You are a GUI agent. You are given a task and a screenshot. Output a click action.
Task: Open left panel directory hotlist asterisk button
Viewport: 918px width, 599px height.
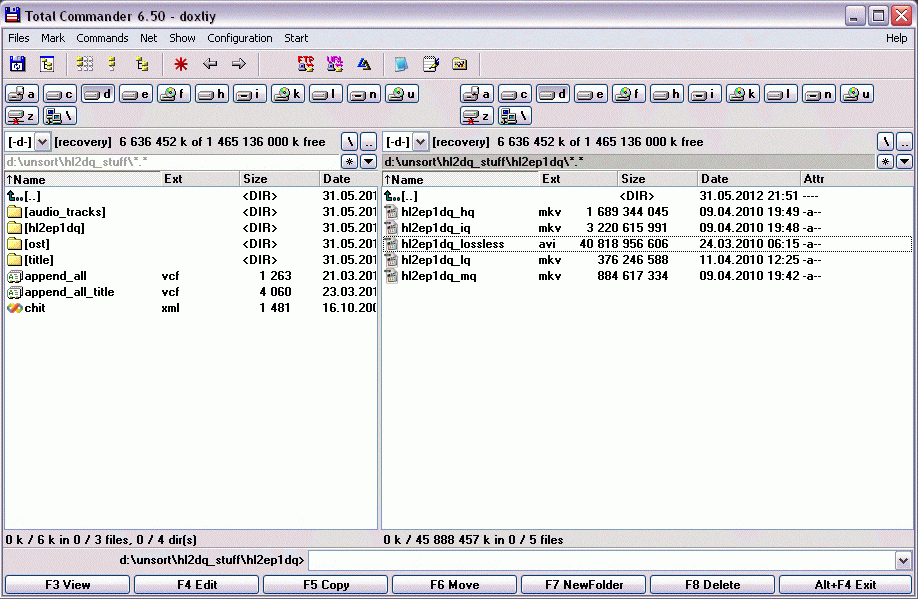coord(350,162)
